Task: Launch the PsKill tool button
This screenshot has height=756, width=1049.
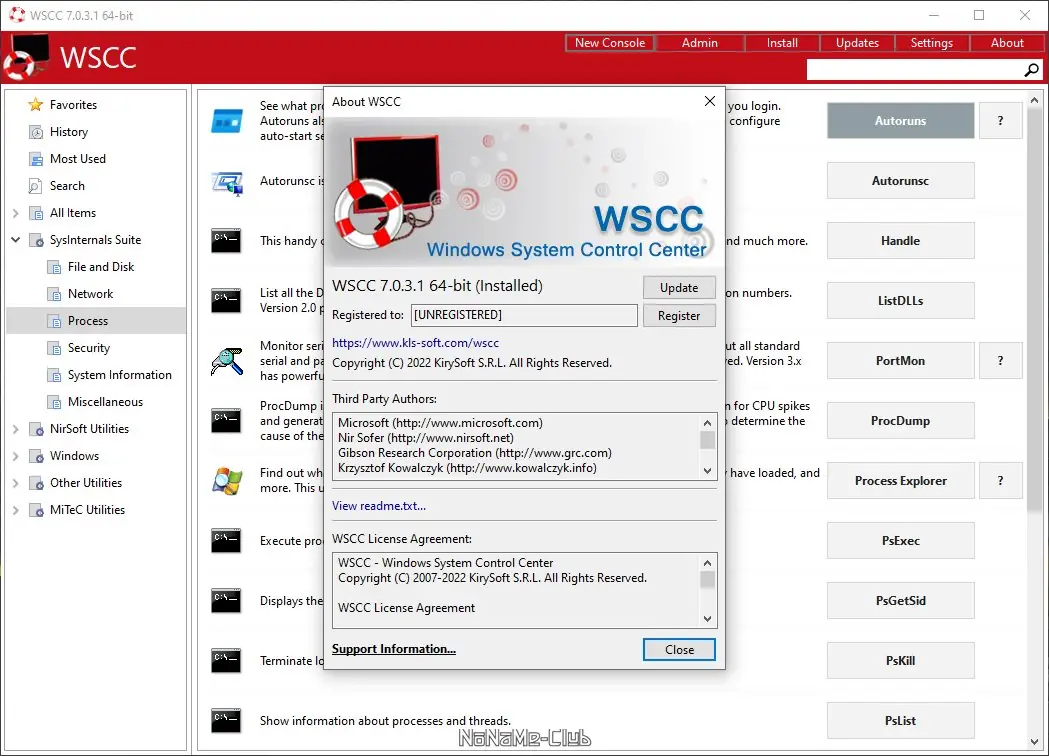Action: point(900,661)
